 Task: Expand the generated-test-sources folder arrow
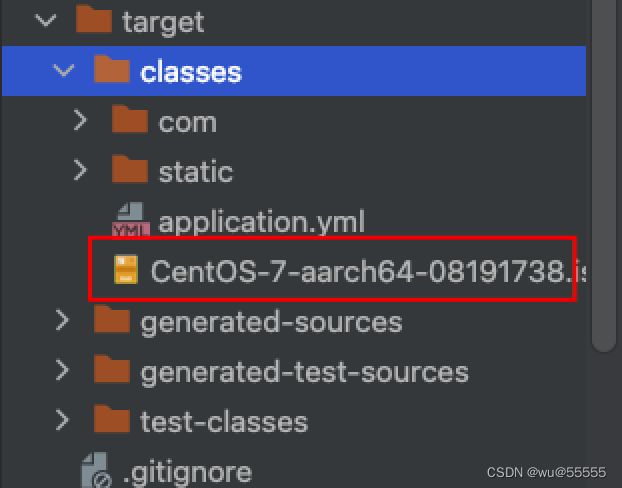click(x=64, y=371)
